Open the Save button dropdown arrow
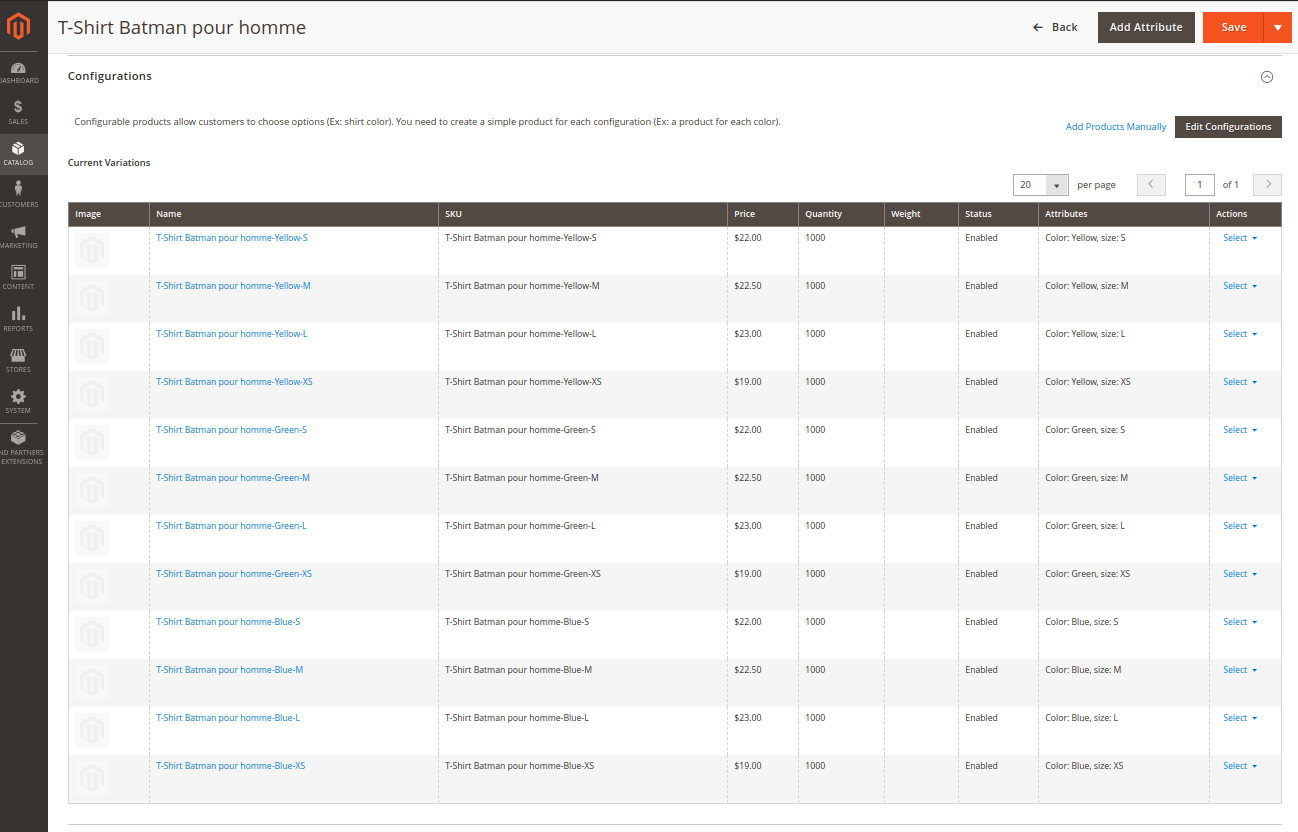The width and height of the screenshot is (1298, 832). pyautogui.click(x=1278, y=27)
